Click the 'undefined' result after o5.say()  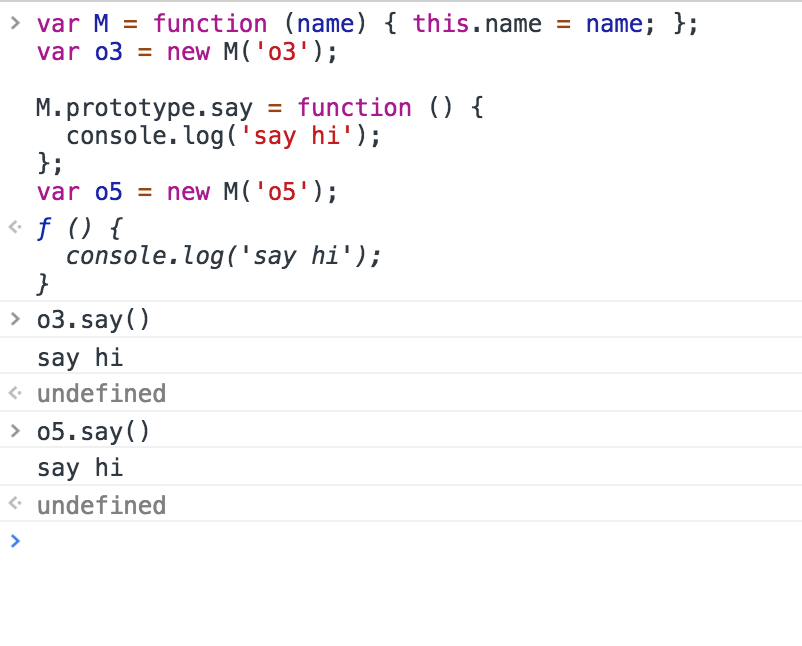coord(101,505)
